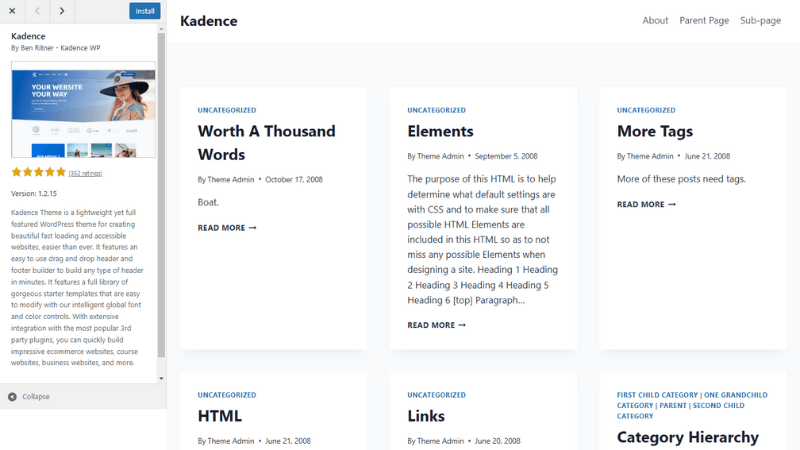Close the theme preview panel
800x450 pixels.
click(12, 11)
